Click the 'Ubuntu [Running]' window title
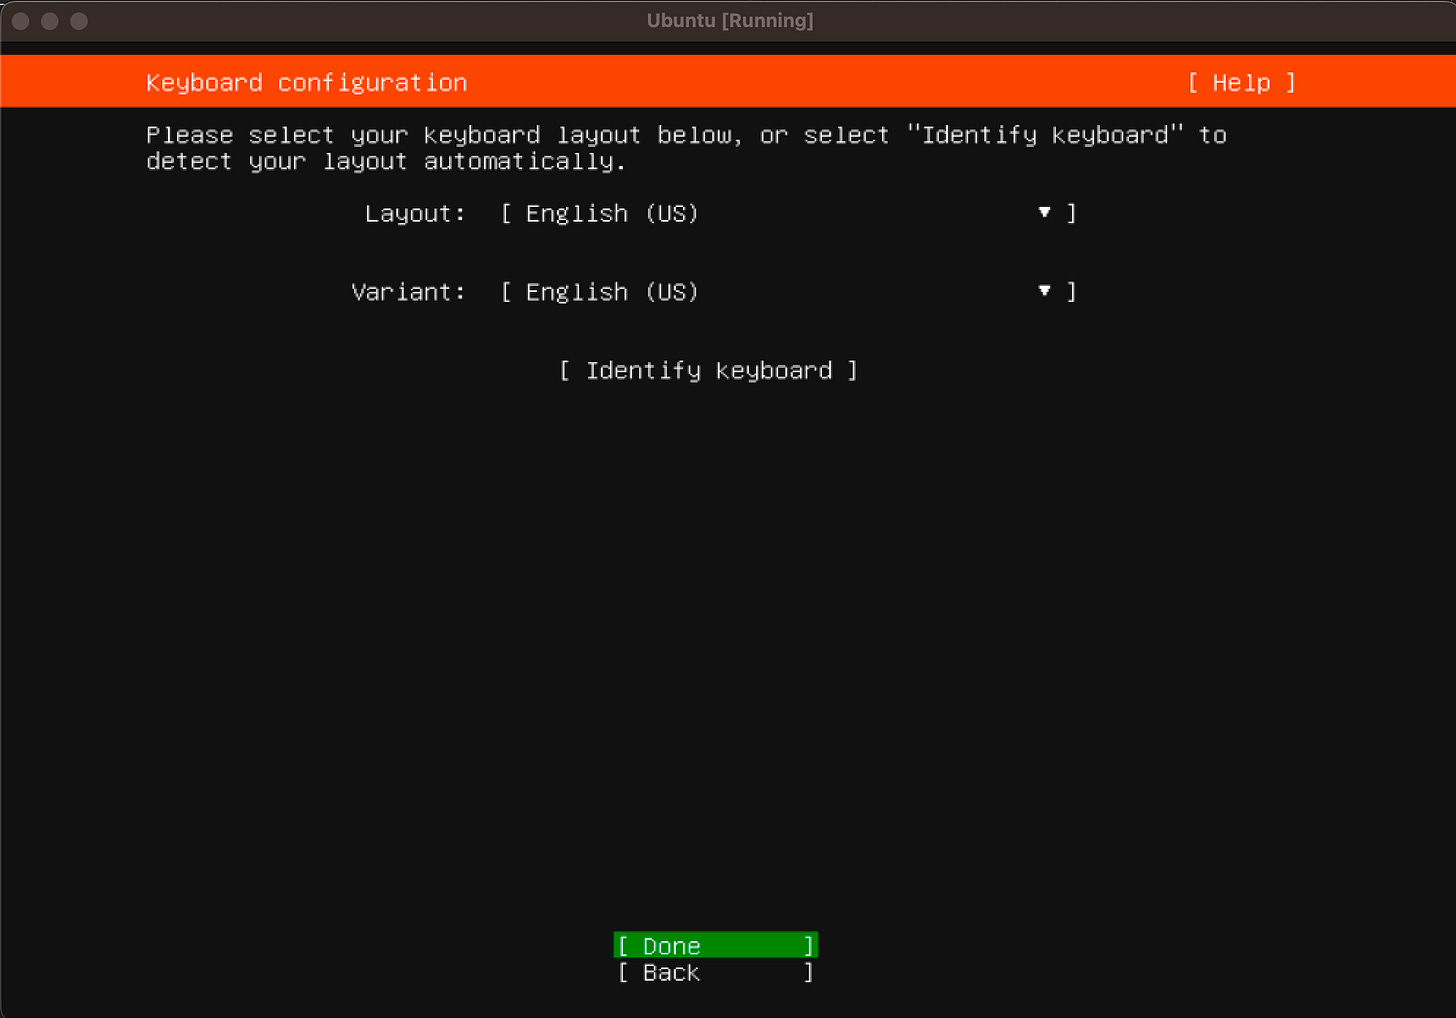This screenshot has width=1456, height=1018. tap(730, 21)
